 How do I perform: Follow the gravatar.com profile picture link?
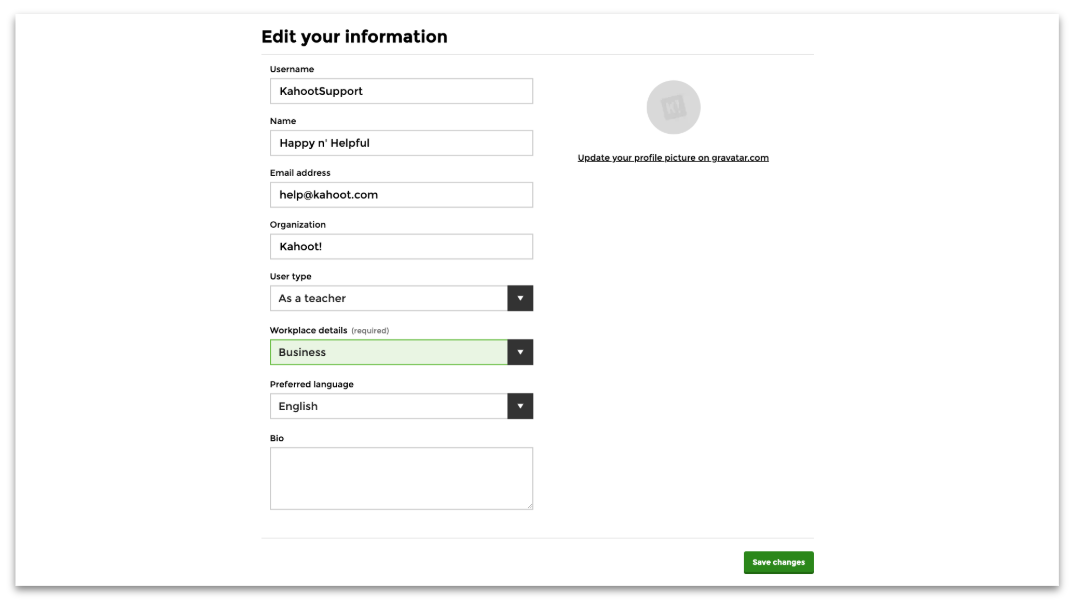673,158
